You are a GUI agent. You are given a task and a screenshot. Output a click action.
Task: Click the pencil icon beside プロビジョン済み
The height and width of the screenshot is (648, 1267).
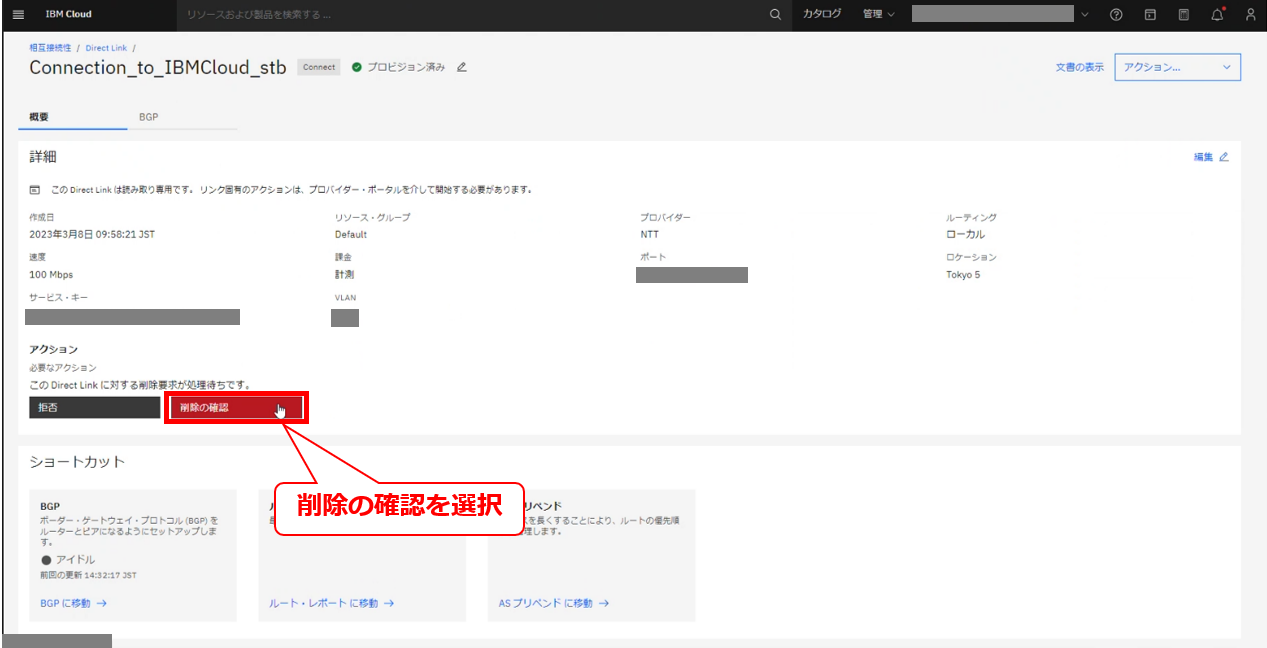coord(461,67)
